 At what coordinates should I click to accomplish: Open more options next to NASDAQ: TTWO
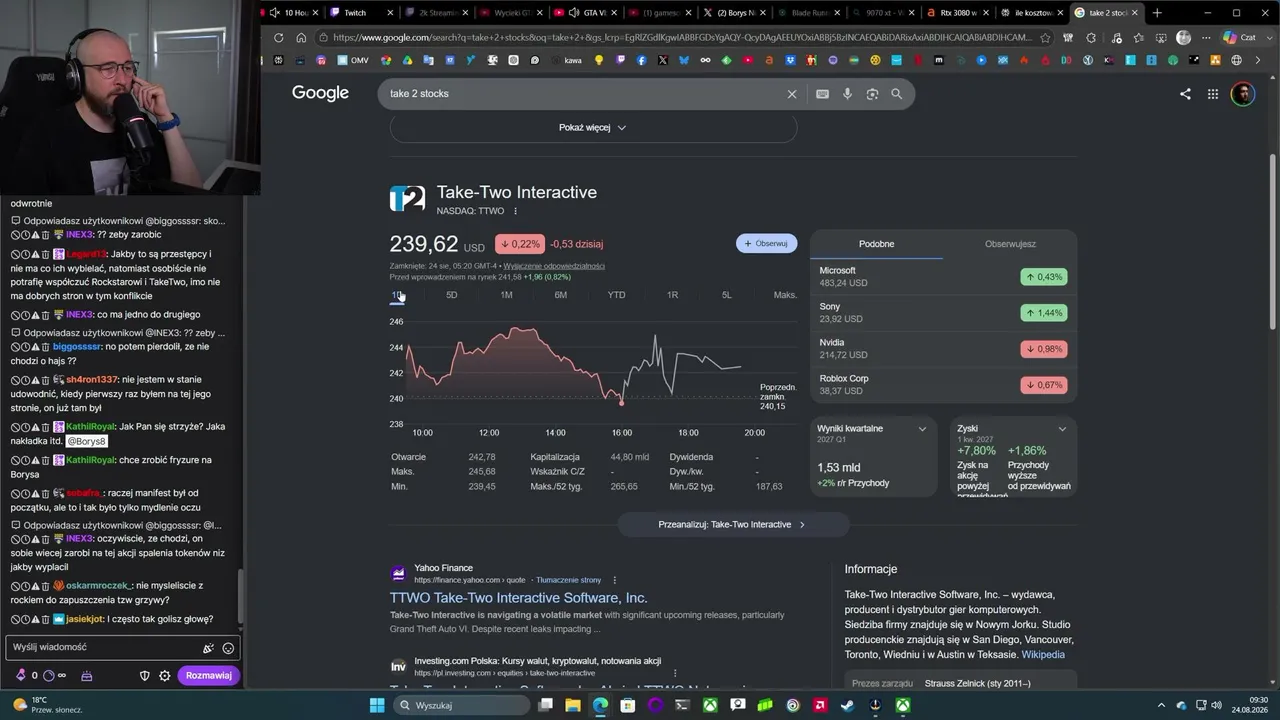tap(515, 211)
